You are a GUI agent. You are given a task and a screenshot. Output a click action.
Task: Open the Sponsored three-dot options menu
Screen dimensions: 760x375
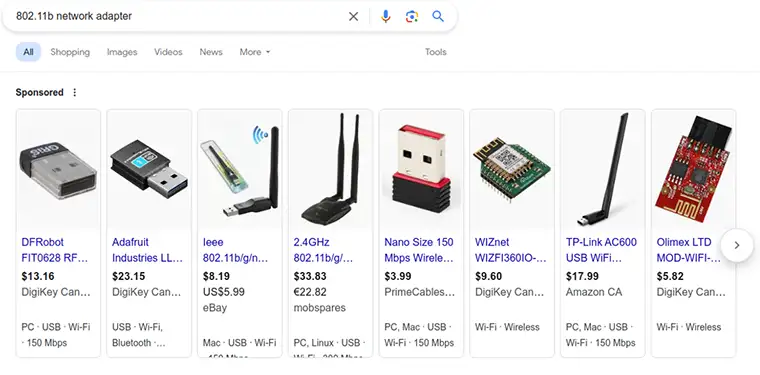click(74, 92)
